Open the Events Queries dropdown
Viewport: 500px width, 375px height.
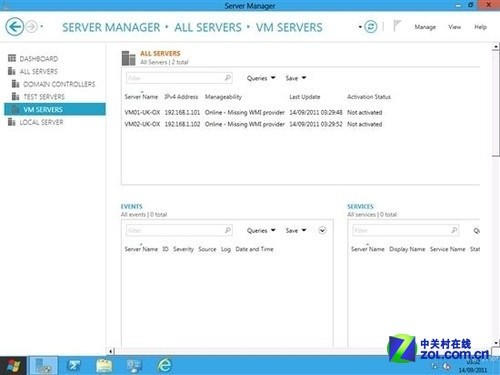(261, 230)
